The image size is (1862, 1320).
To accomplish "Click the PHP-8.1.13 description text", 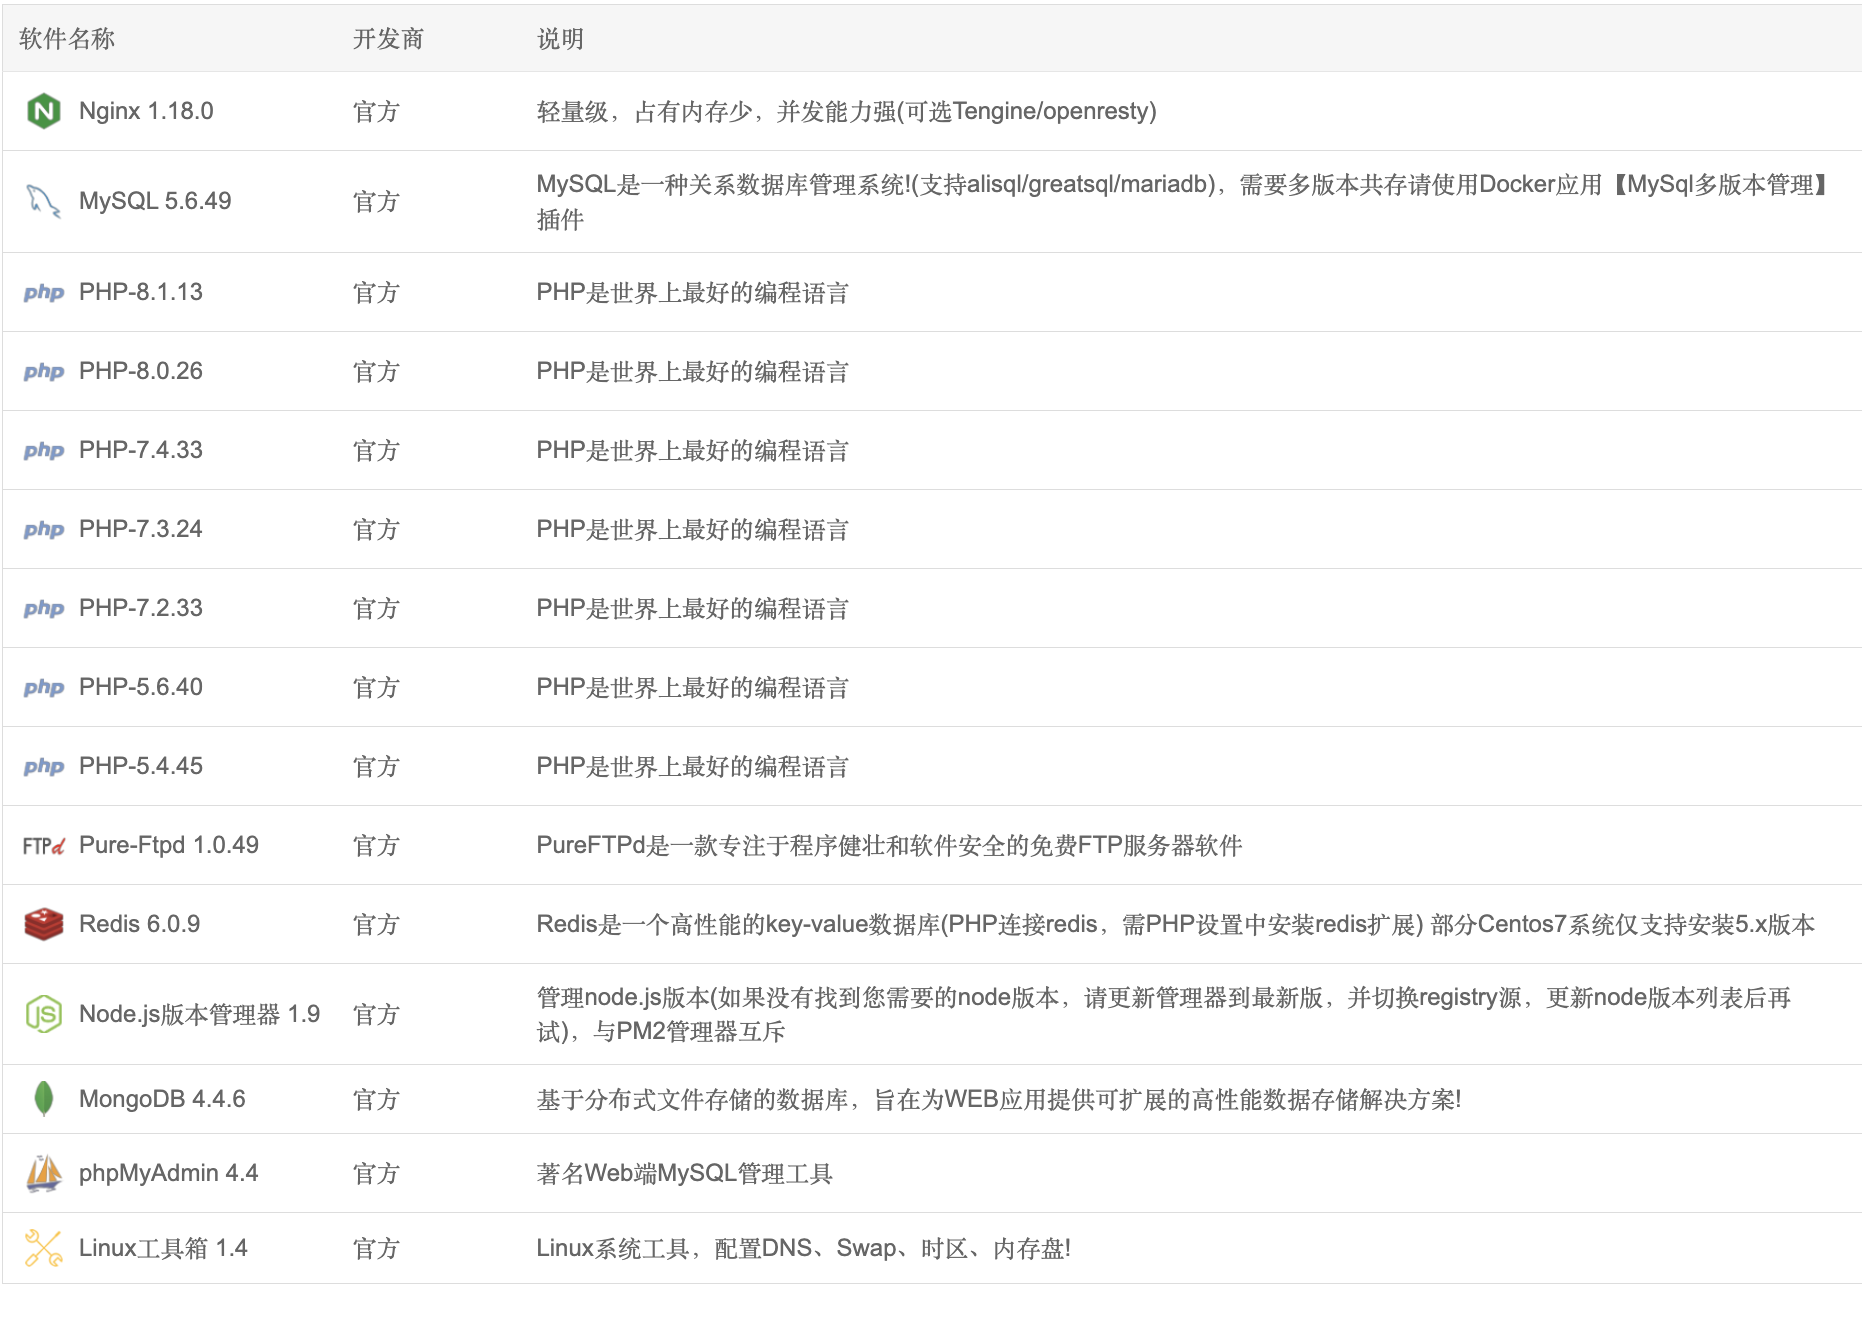I will pyautogui.click(x=693, y=292).
